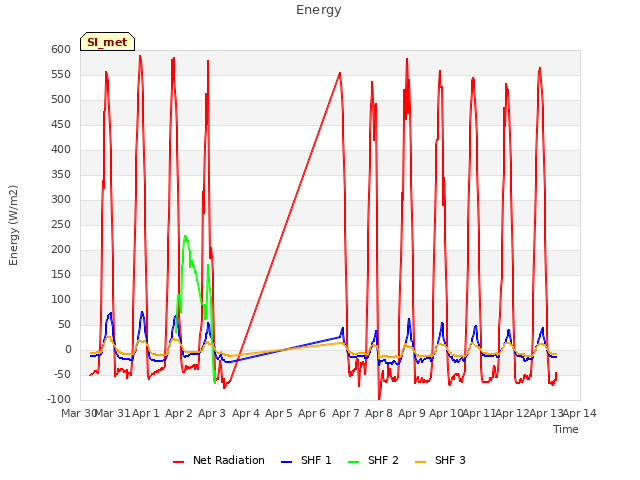
Task: Click the -100 y-axis tick label
Action: [59, 399]
